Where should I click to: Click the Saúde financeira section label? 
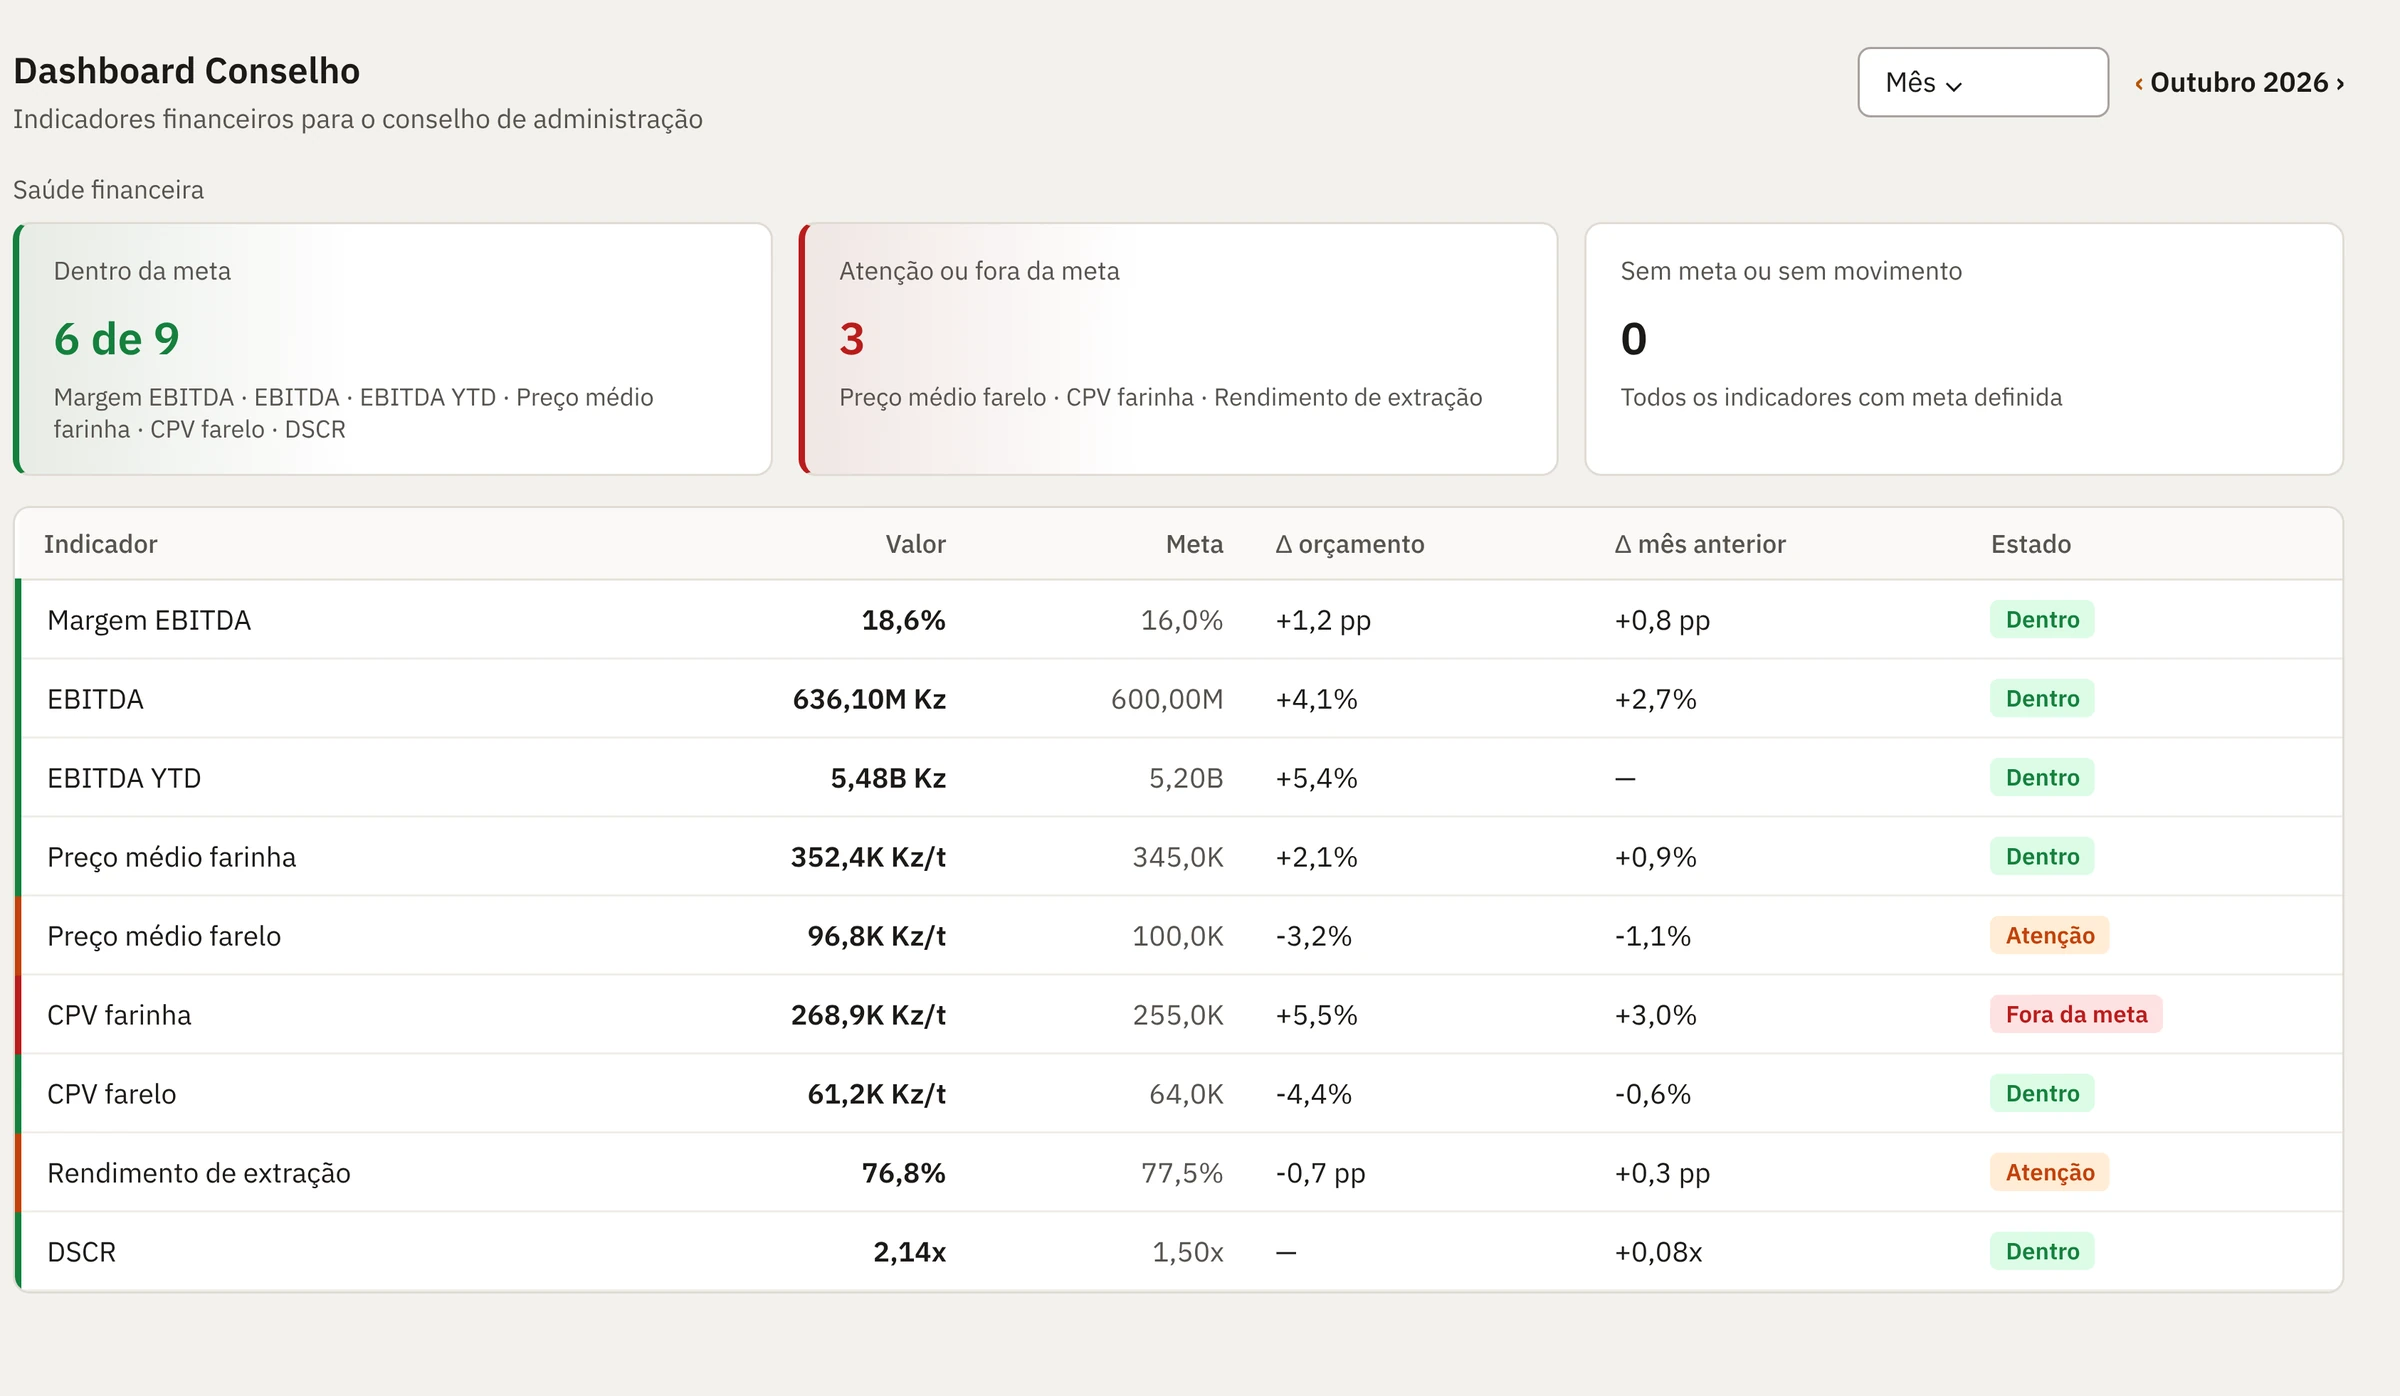(108, 190)
